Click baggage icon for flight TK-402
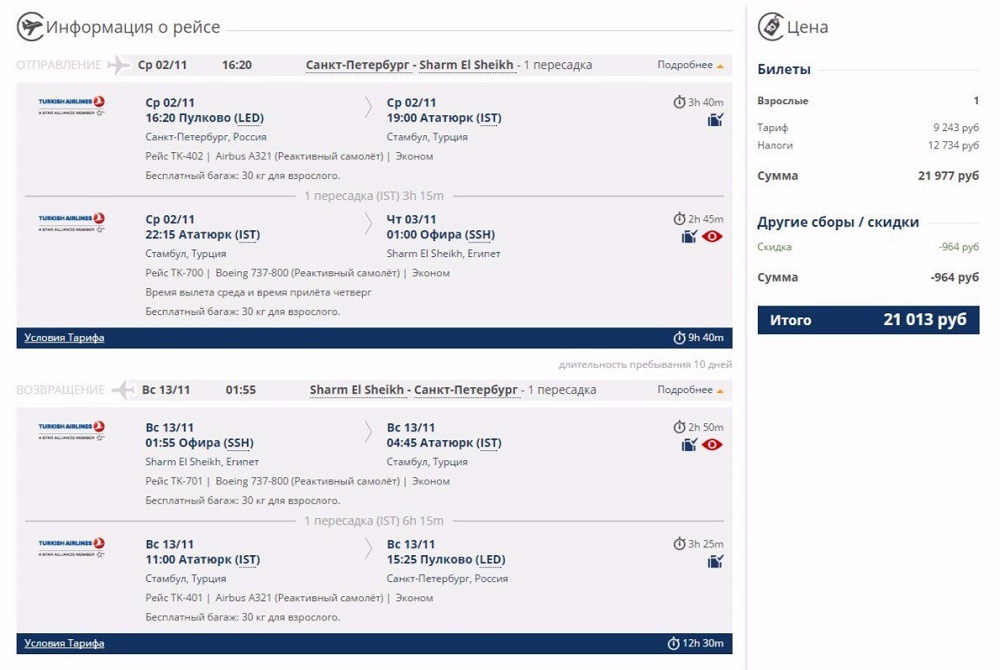The width and height of the screenshot is (1000, 670). (x=714, y=120)
